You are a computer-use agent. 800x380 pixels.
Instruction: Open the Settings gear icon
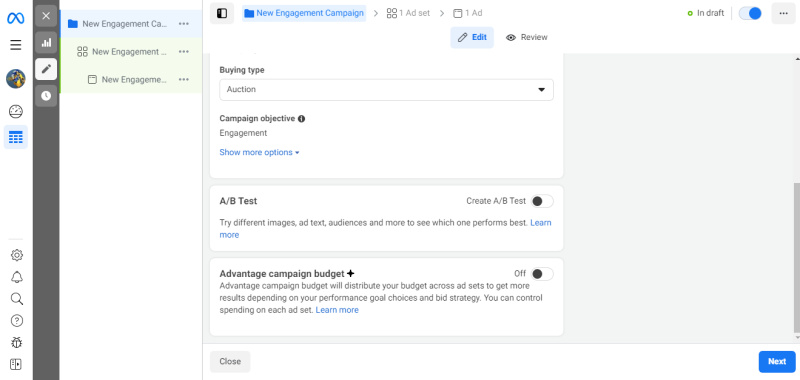[x=17, y=255]
